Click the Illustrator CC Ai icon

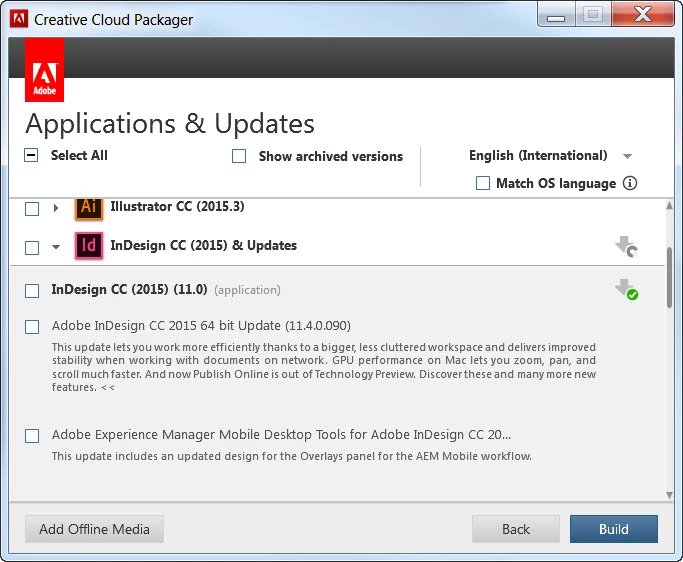tap(89, 208)
